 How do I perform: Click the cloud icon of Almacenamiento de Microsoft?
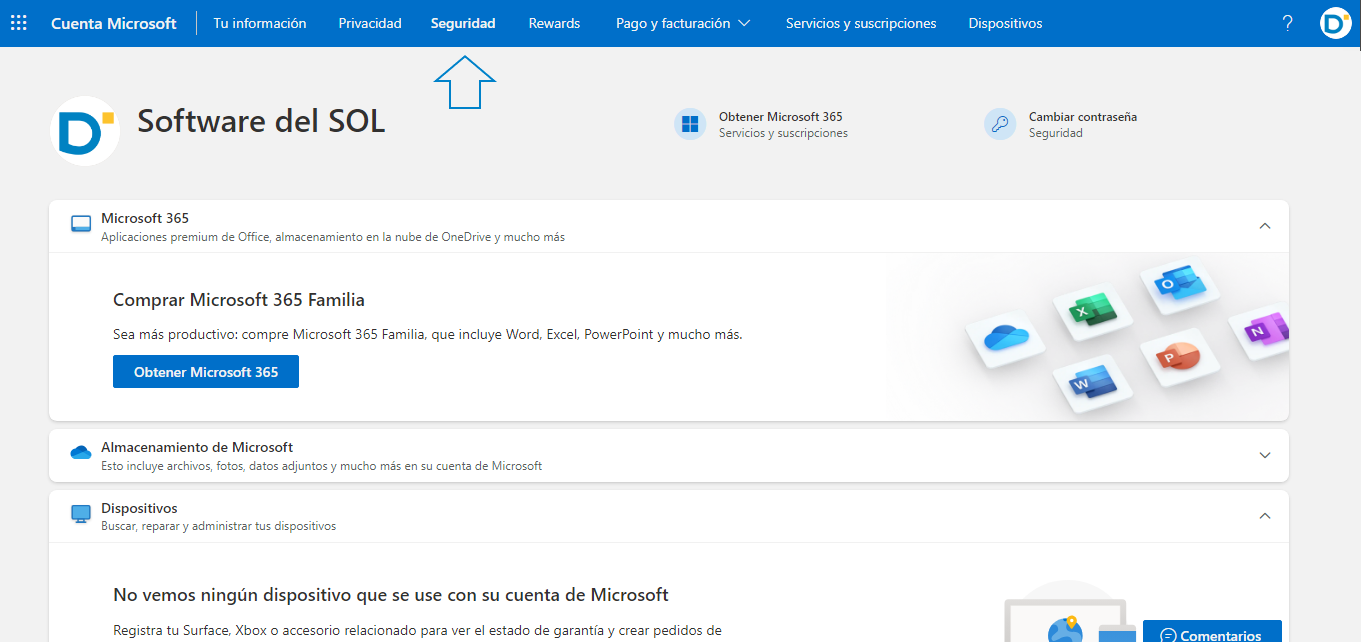click(x=81, y=453)
